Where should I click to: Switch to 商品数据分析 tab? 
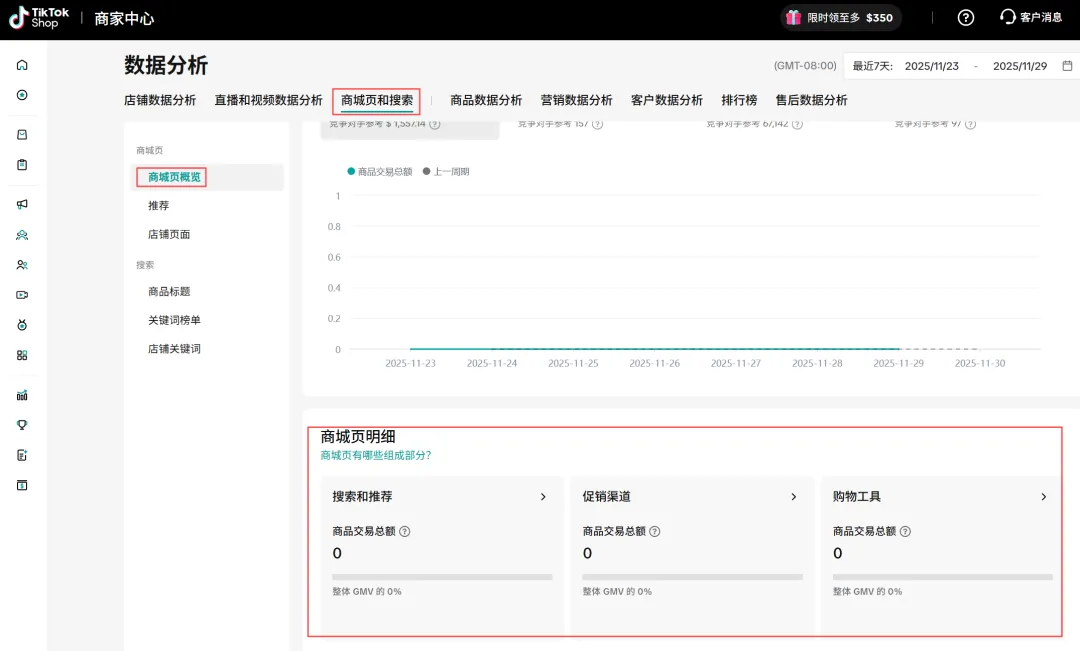486,100
